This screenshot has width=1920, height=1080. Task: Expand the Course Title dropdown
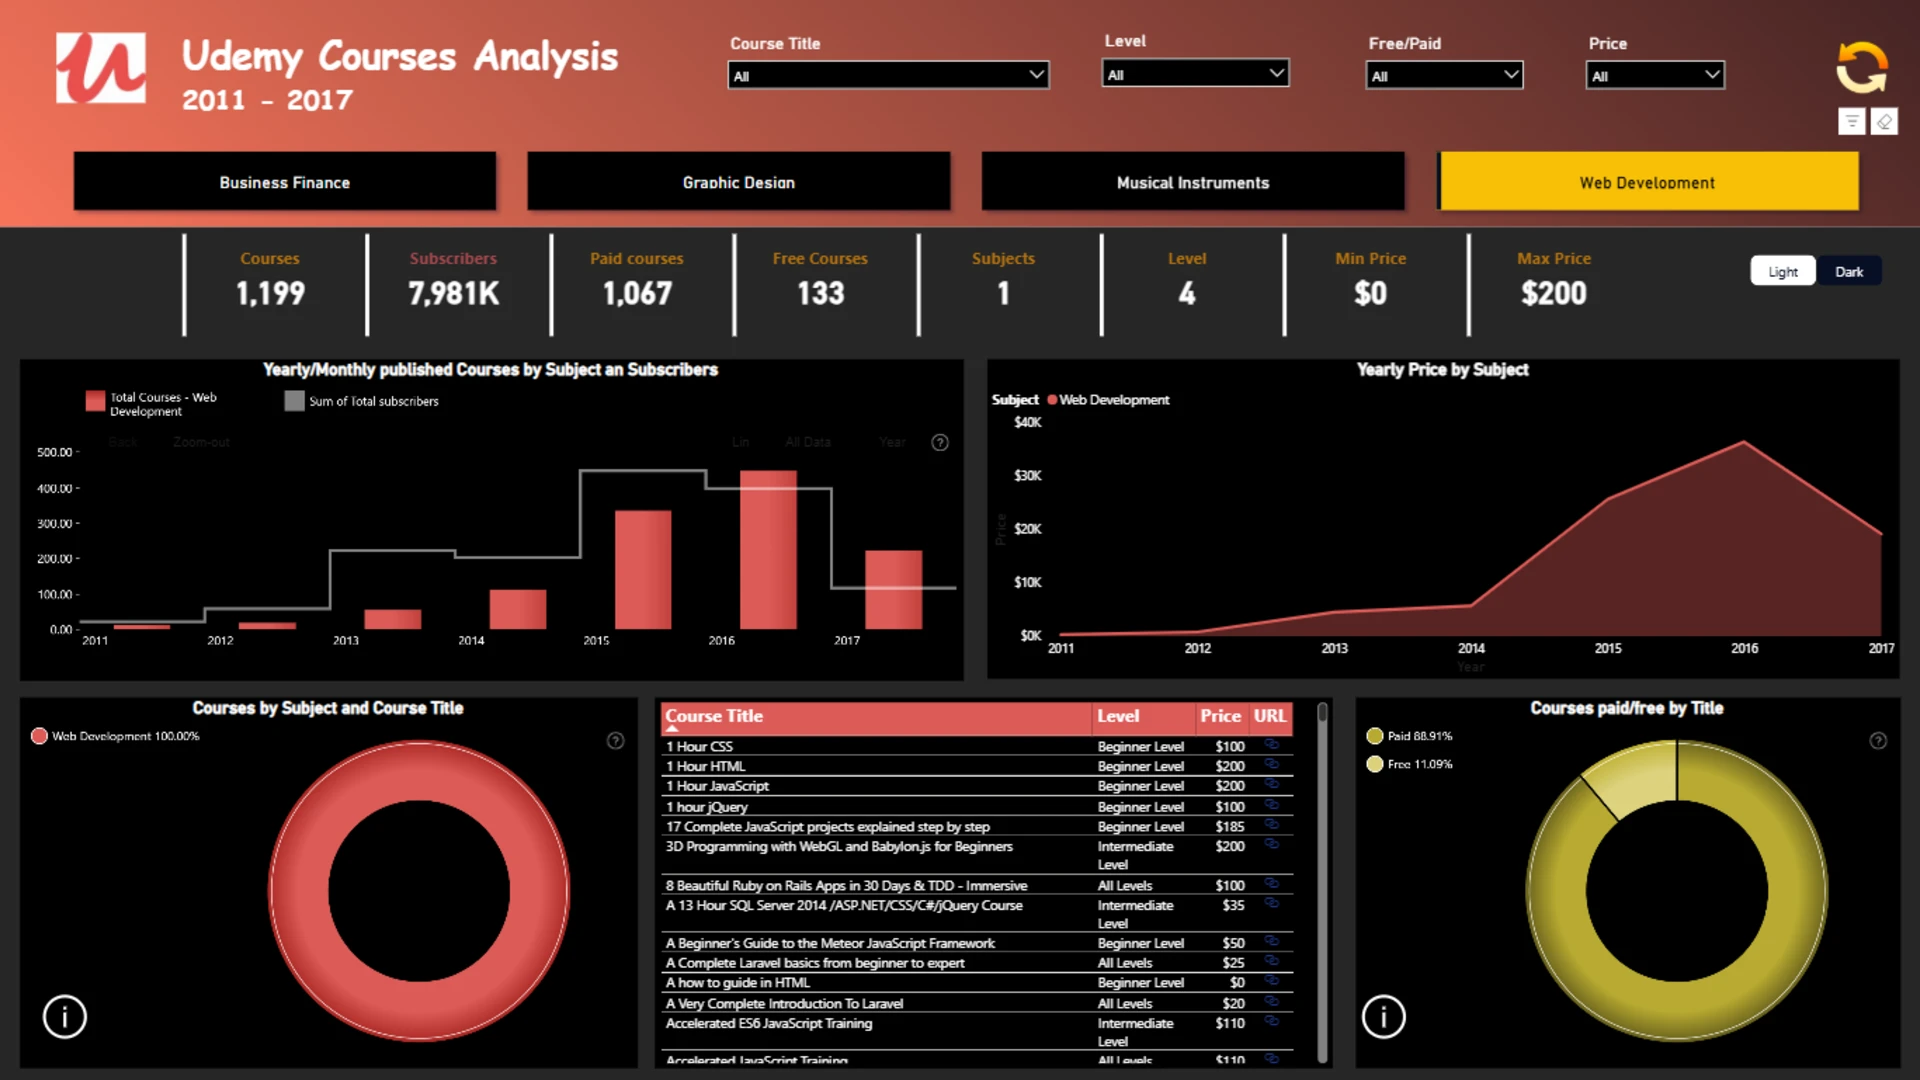(888, 75)
